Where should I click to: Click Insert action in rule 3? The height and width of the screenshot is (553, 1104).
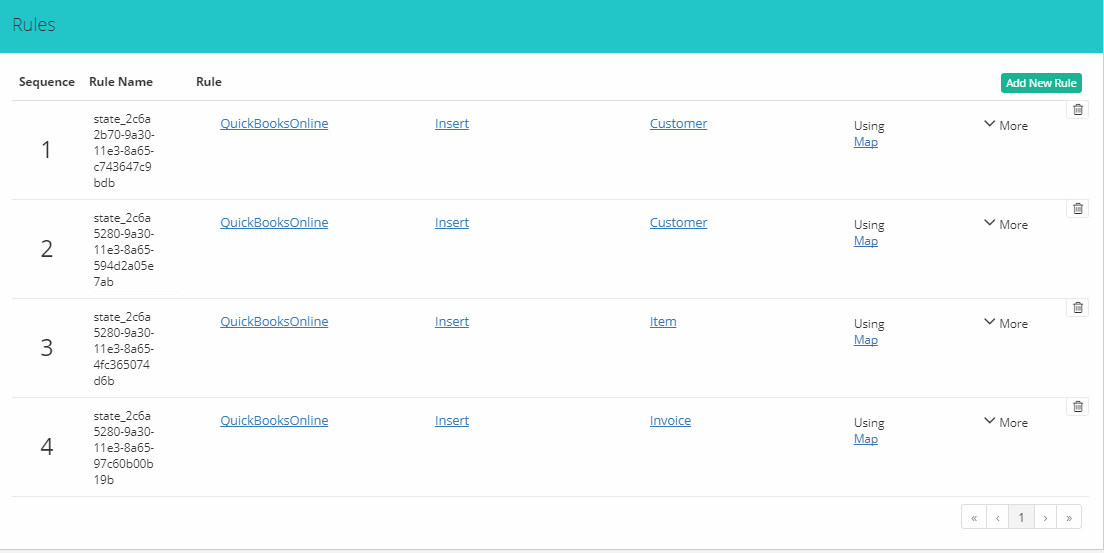point(451,322)
